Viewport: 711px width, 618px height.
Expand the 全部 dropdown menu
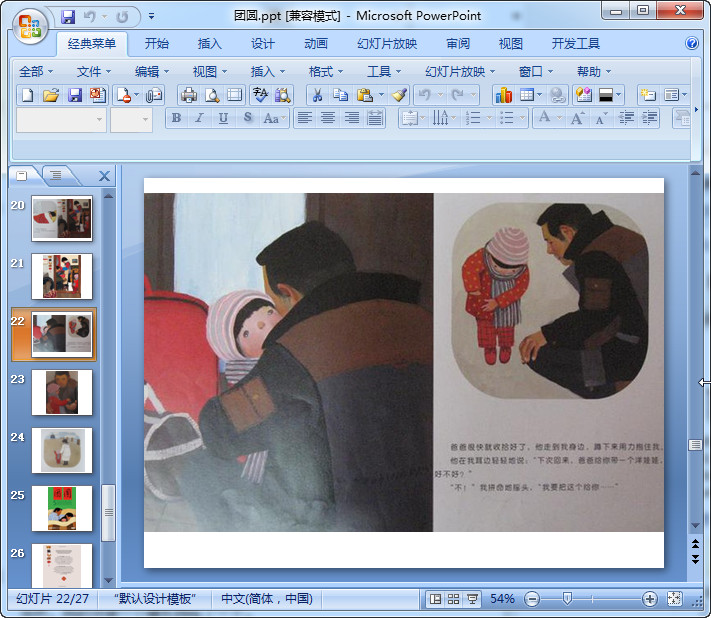[x=36, y=72]
